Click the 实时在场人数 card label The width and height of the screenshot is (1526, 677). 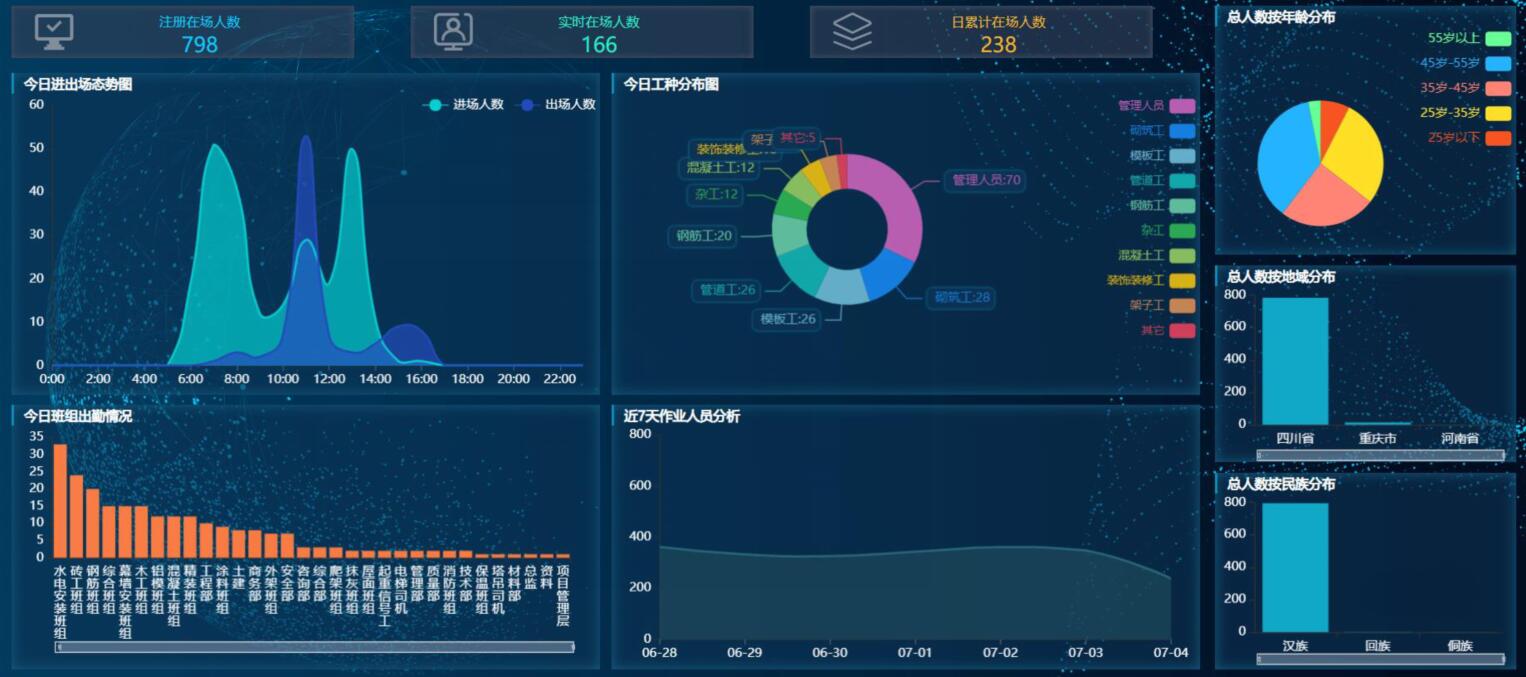pos(599,21)
